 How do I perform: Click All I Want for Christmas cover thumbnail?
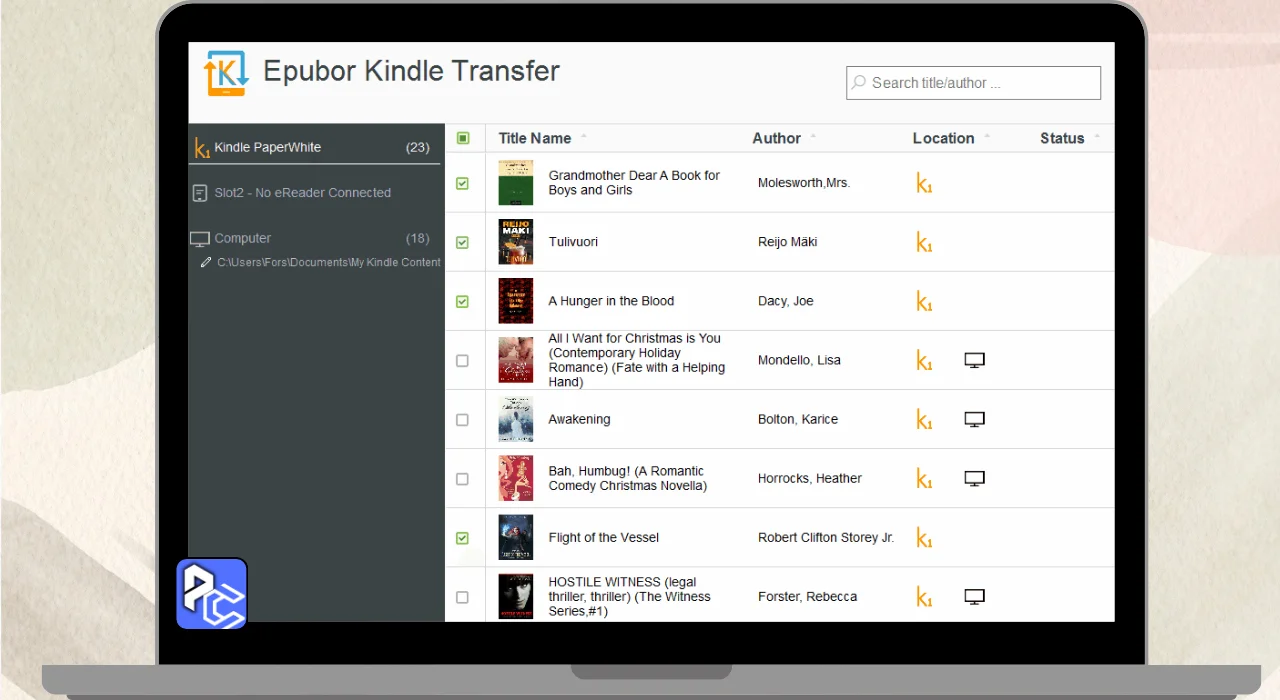point(516,360)
